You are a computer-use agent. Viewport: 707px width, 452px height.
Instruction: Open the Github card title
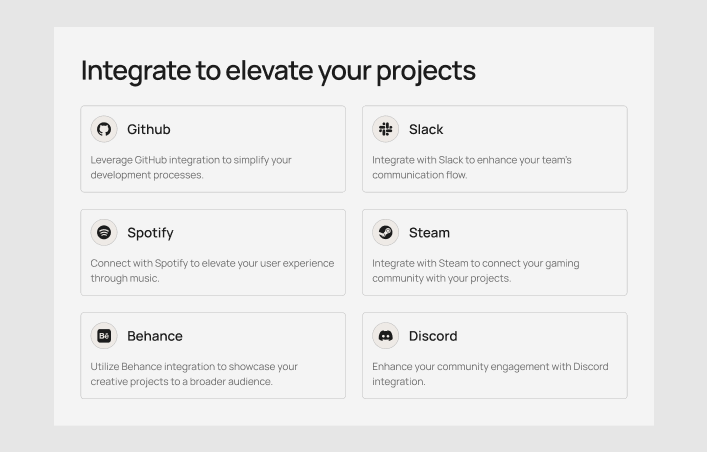click(x=149, y=129)
